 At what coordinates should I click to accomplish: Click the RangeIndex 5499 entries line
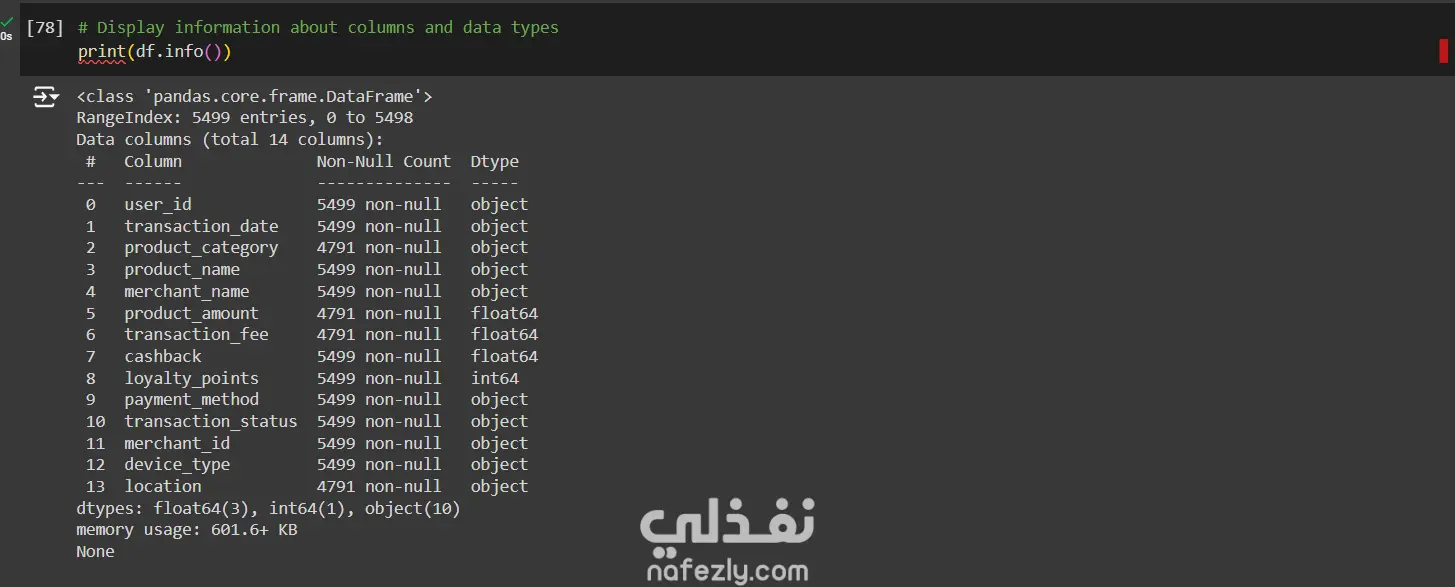point(244,118)
